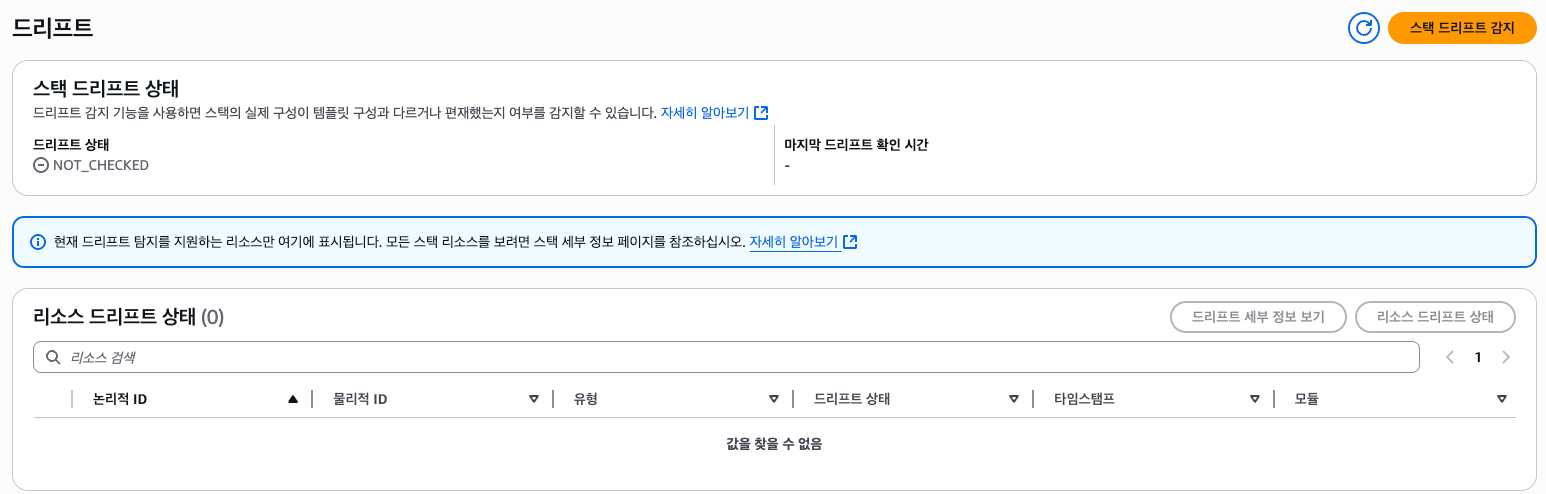Click the magnifier icon in search box

54,357
